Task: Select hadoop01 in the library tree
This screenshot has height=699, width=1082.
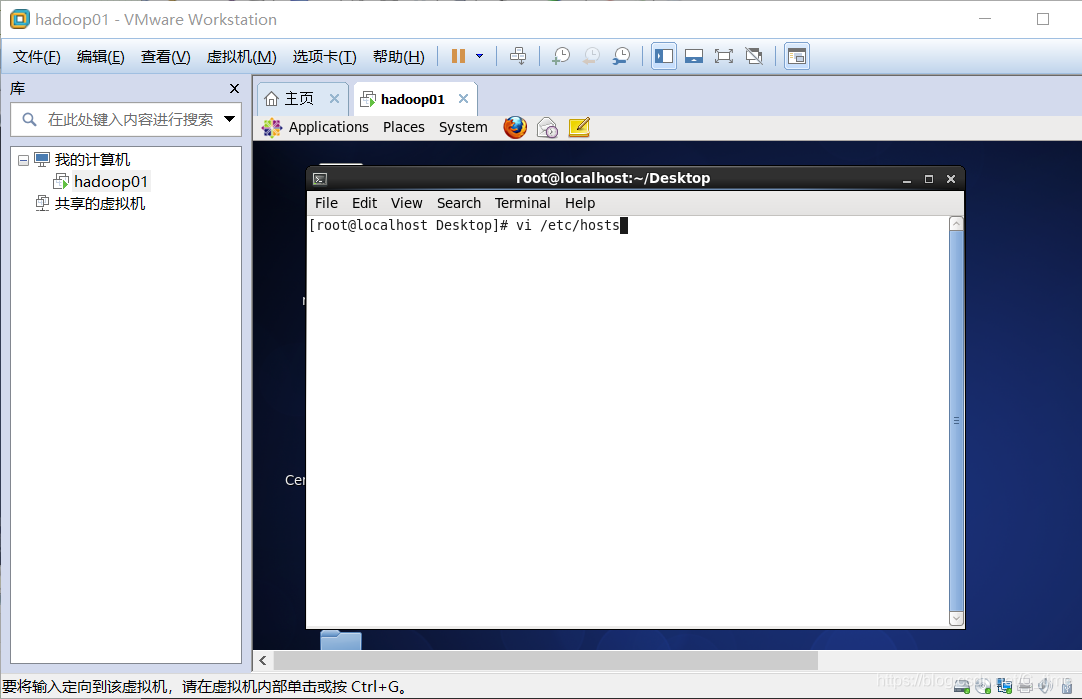Action: pyautogui.click(x=110, y=181)
